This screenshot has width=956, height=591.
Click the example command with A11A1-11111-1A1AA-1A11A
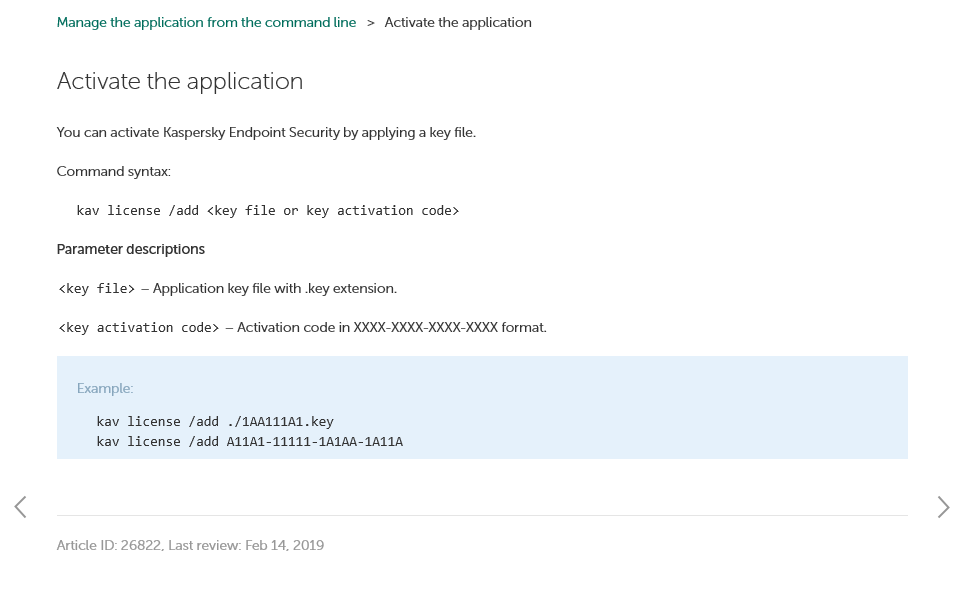249,442
